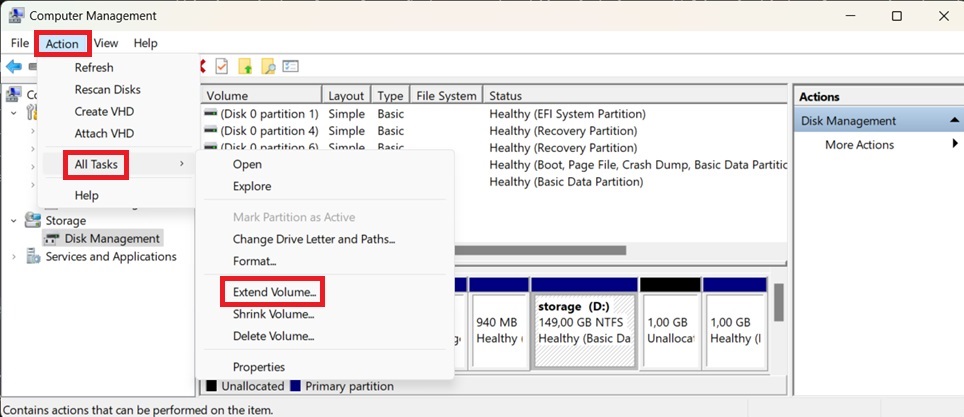Click the Storage node icon in tree
964x417 pixels.
pyautogui.click(x=33, y=220)
